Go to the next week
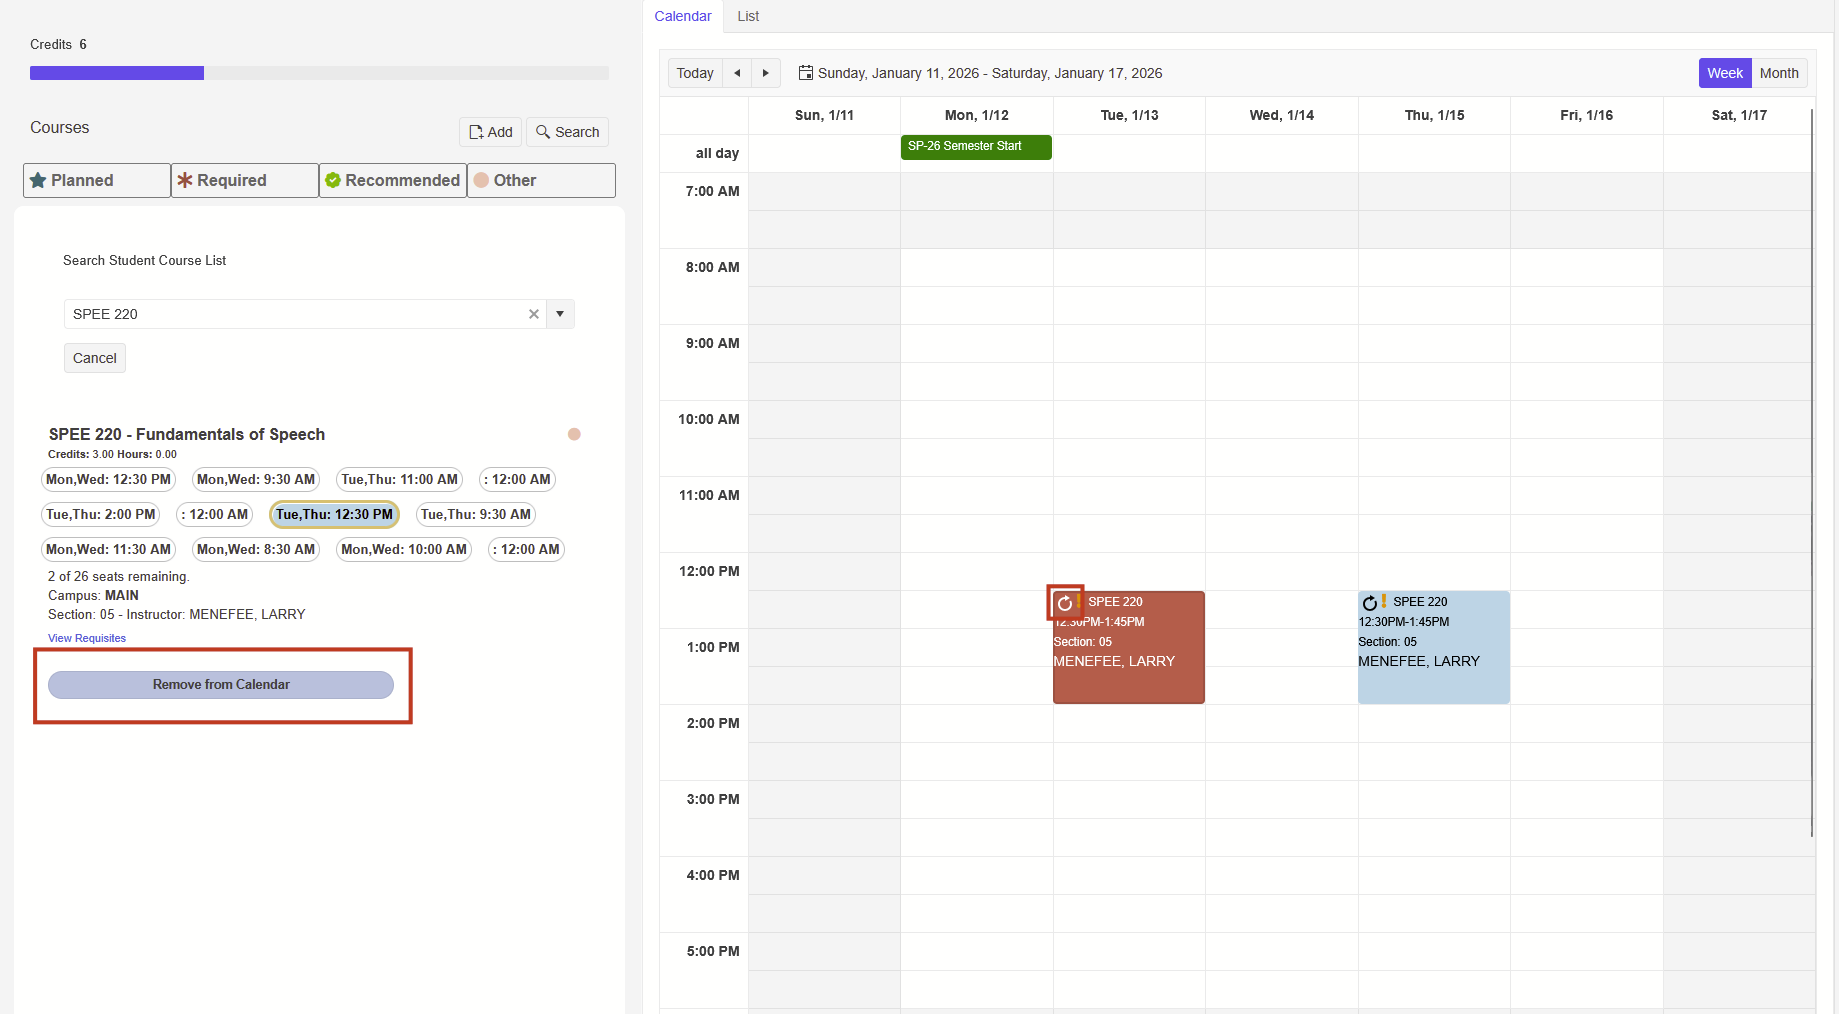This screenshot has height=1014, width=1839. [766, 73]
